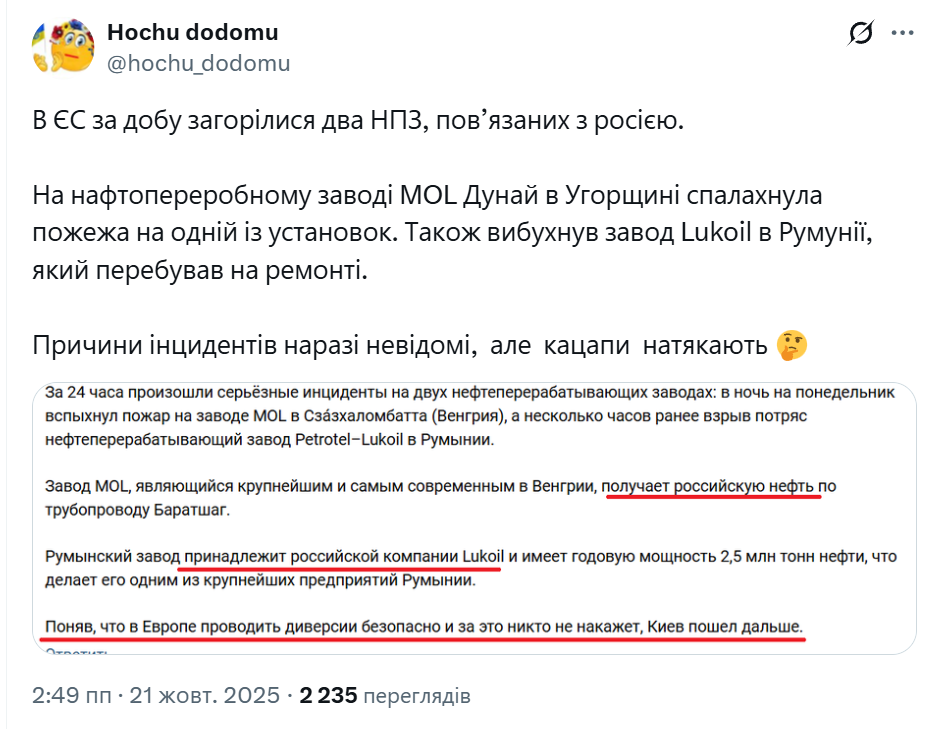This screenshot has height=729, width=938.
Task: Open the Hochu dodomu display name link
Action: point(192,32)
